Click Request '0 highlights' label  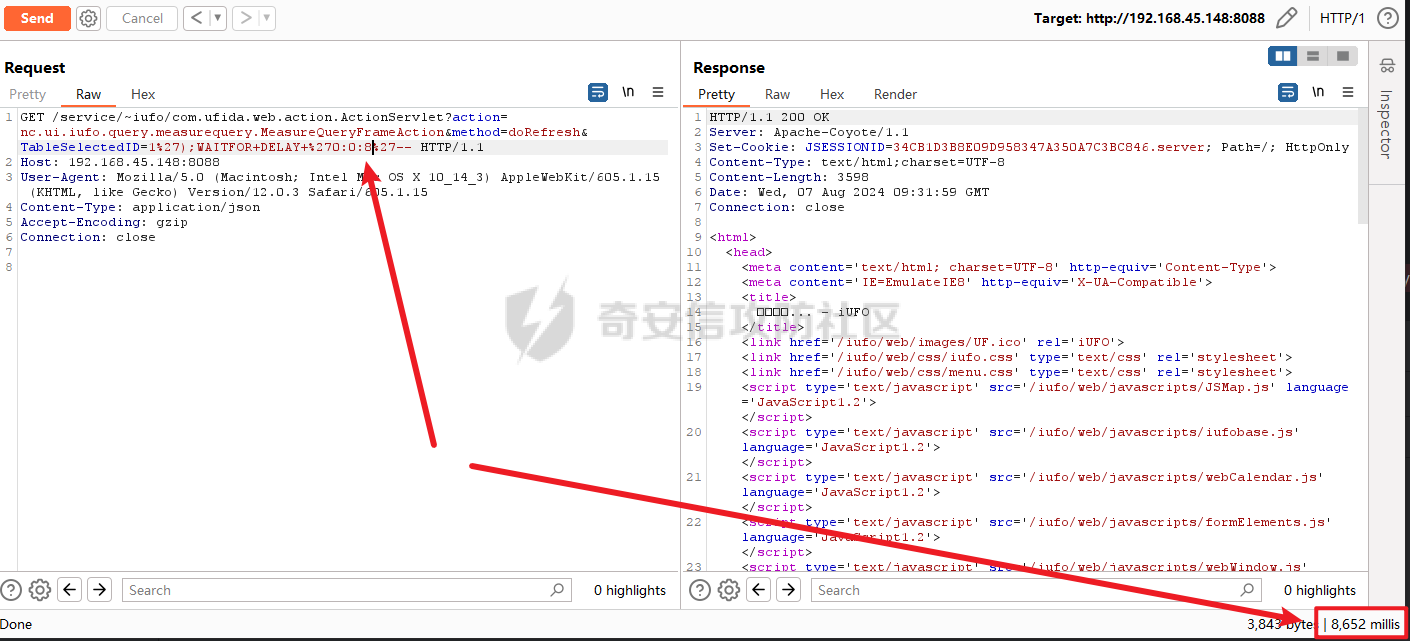pyautogui.click(x=630, y=590)
